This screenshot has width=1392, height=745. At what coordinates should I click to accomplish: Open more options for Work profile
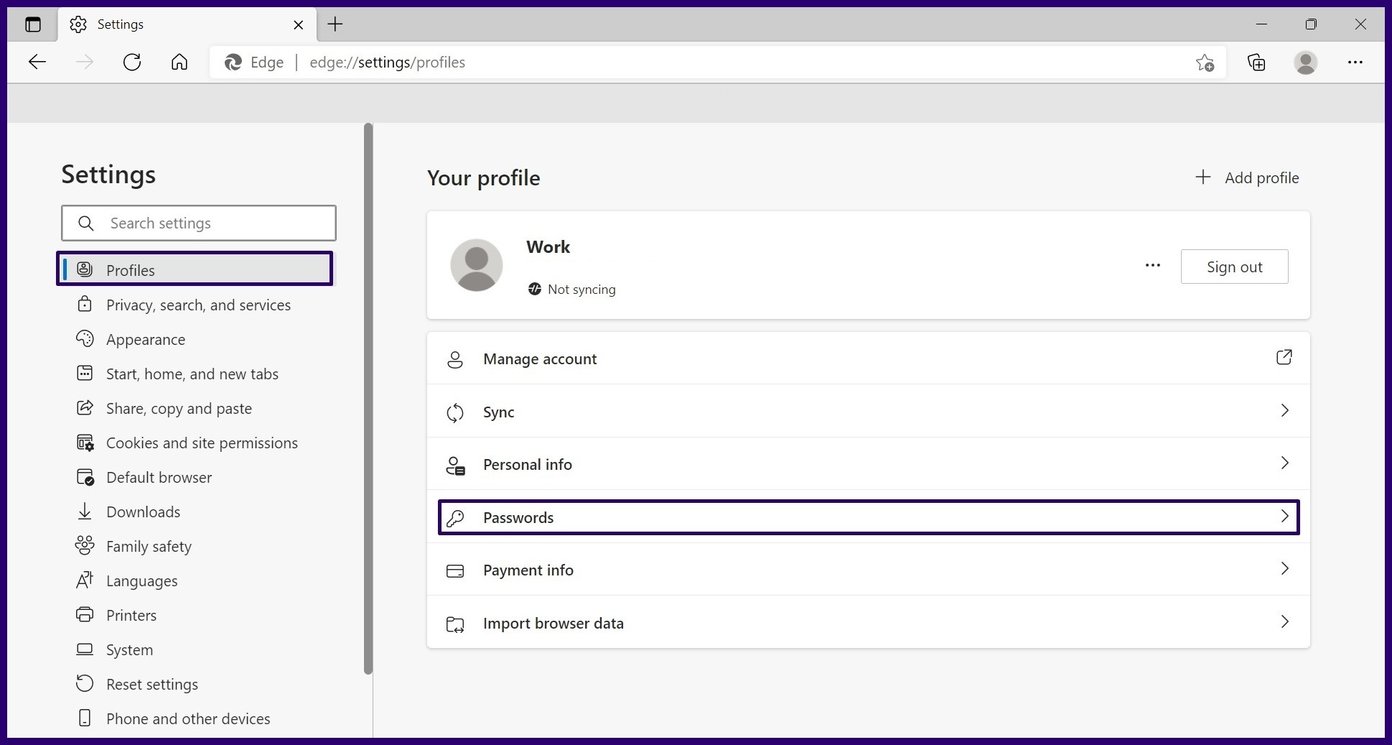(1153, 266)
